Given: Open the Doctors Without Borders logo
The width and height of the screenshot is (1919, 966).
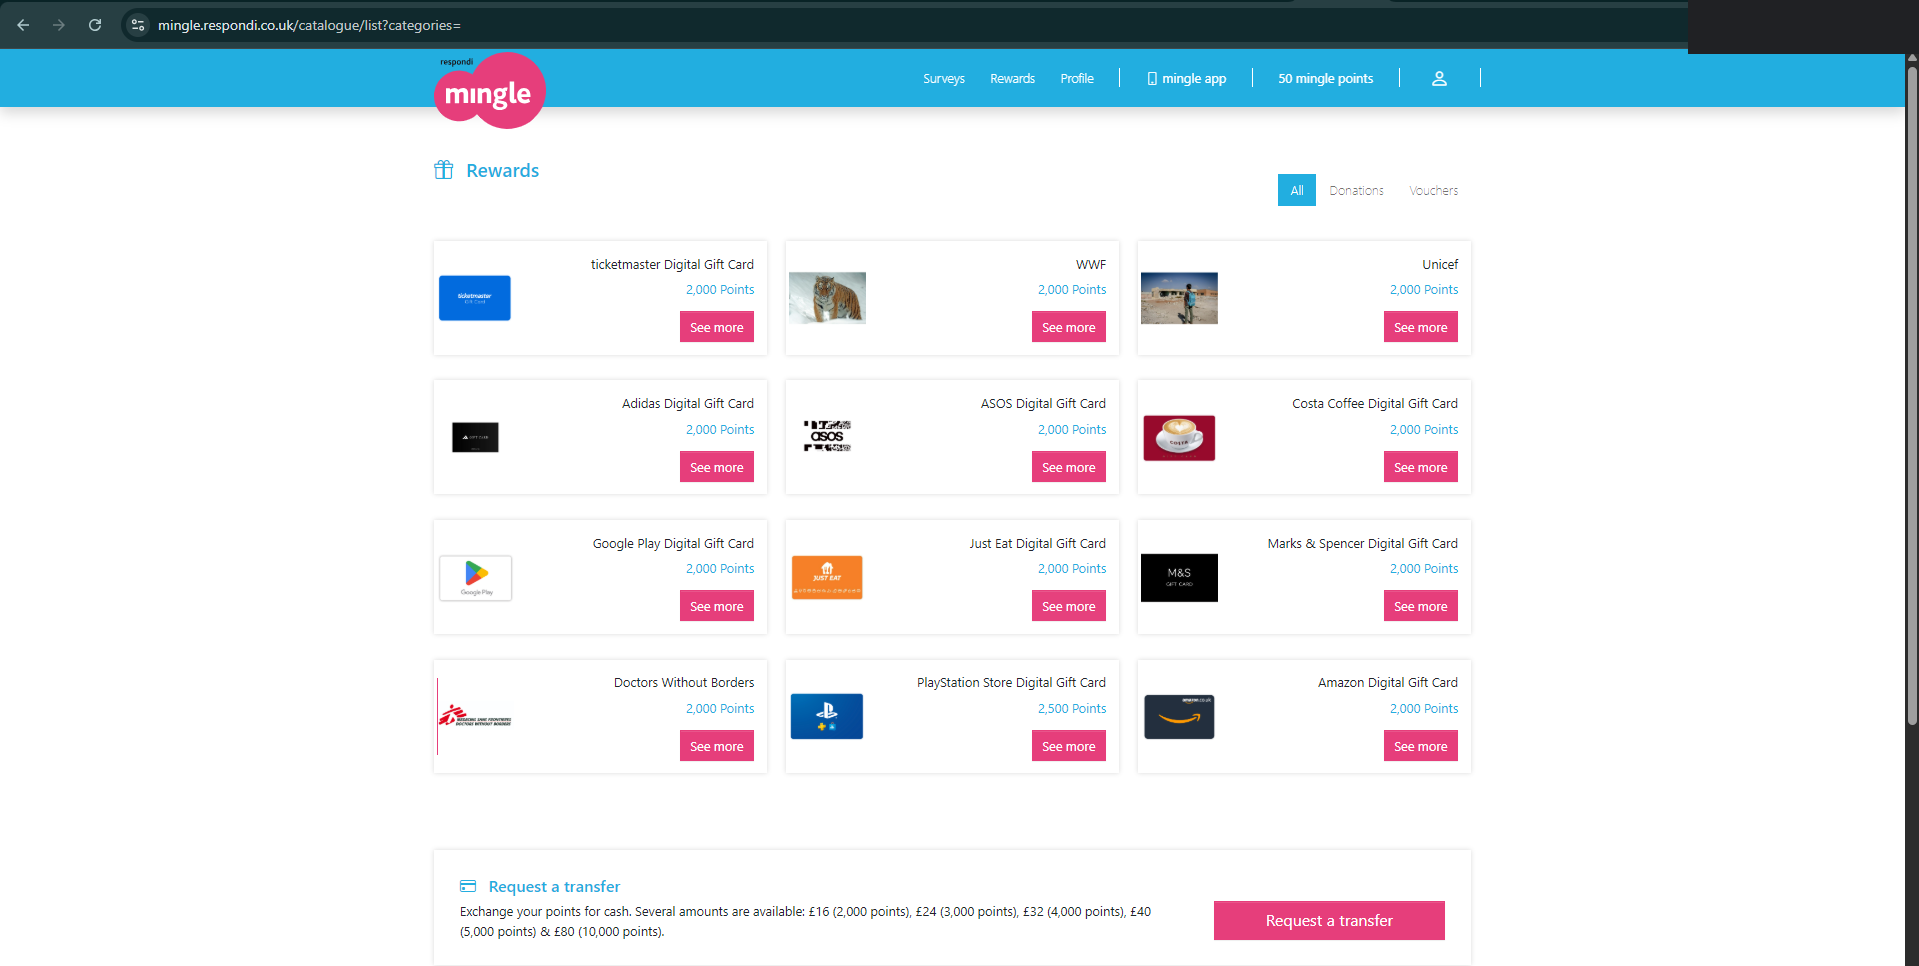Looking at the screenshot, I should pos(475,716).
